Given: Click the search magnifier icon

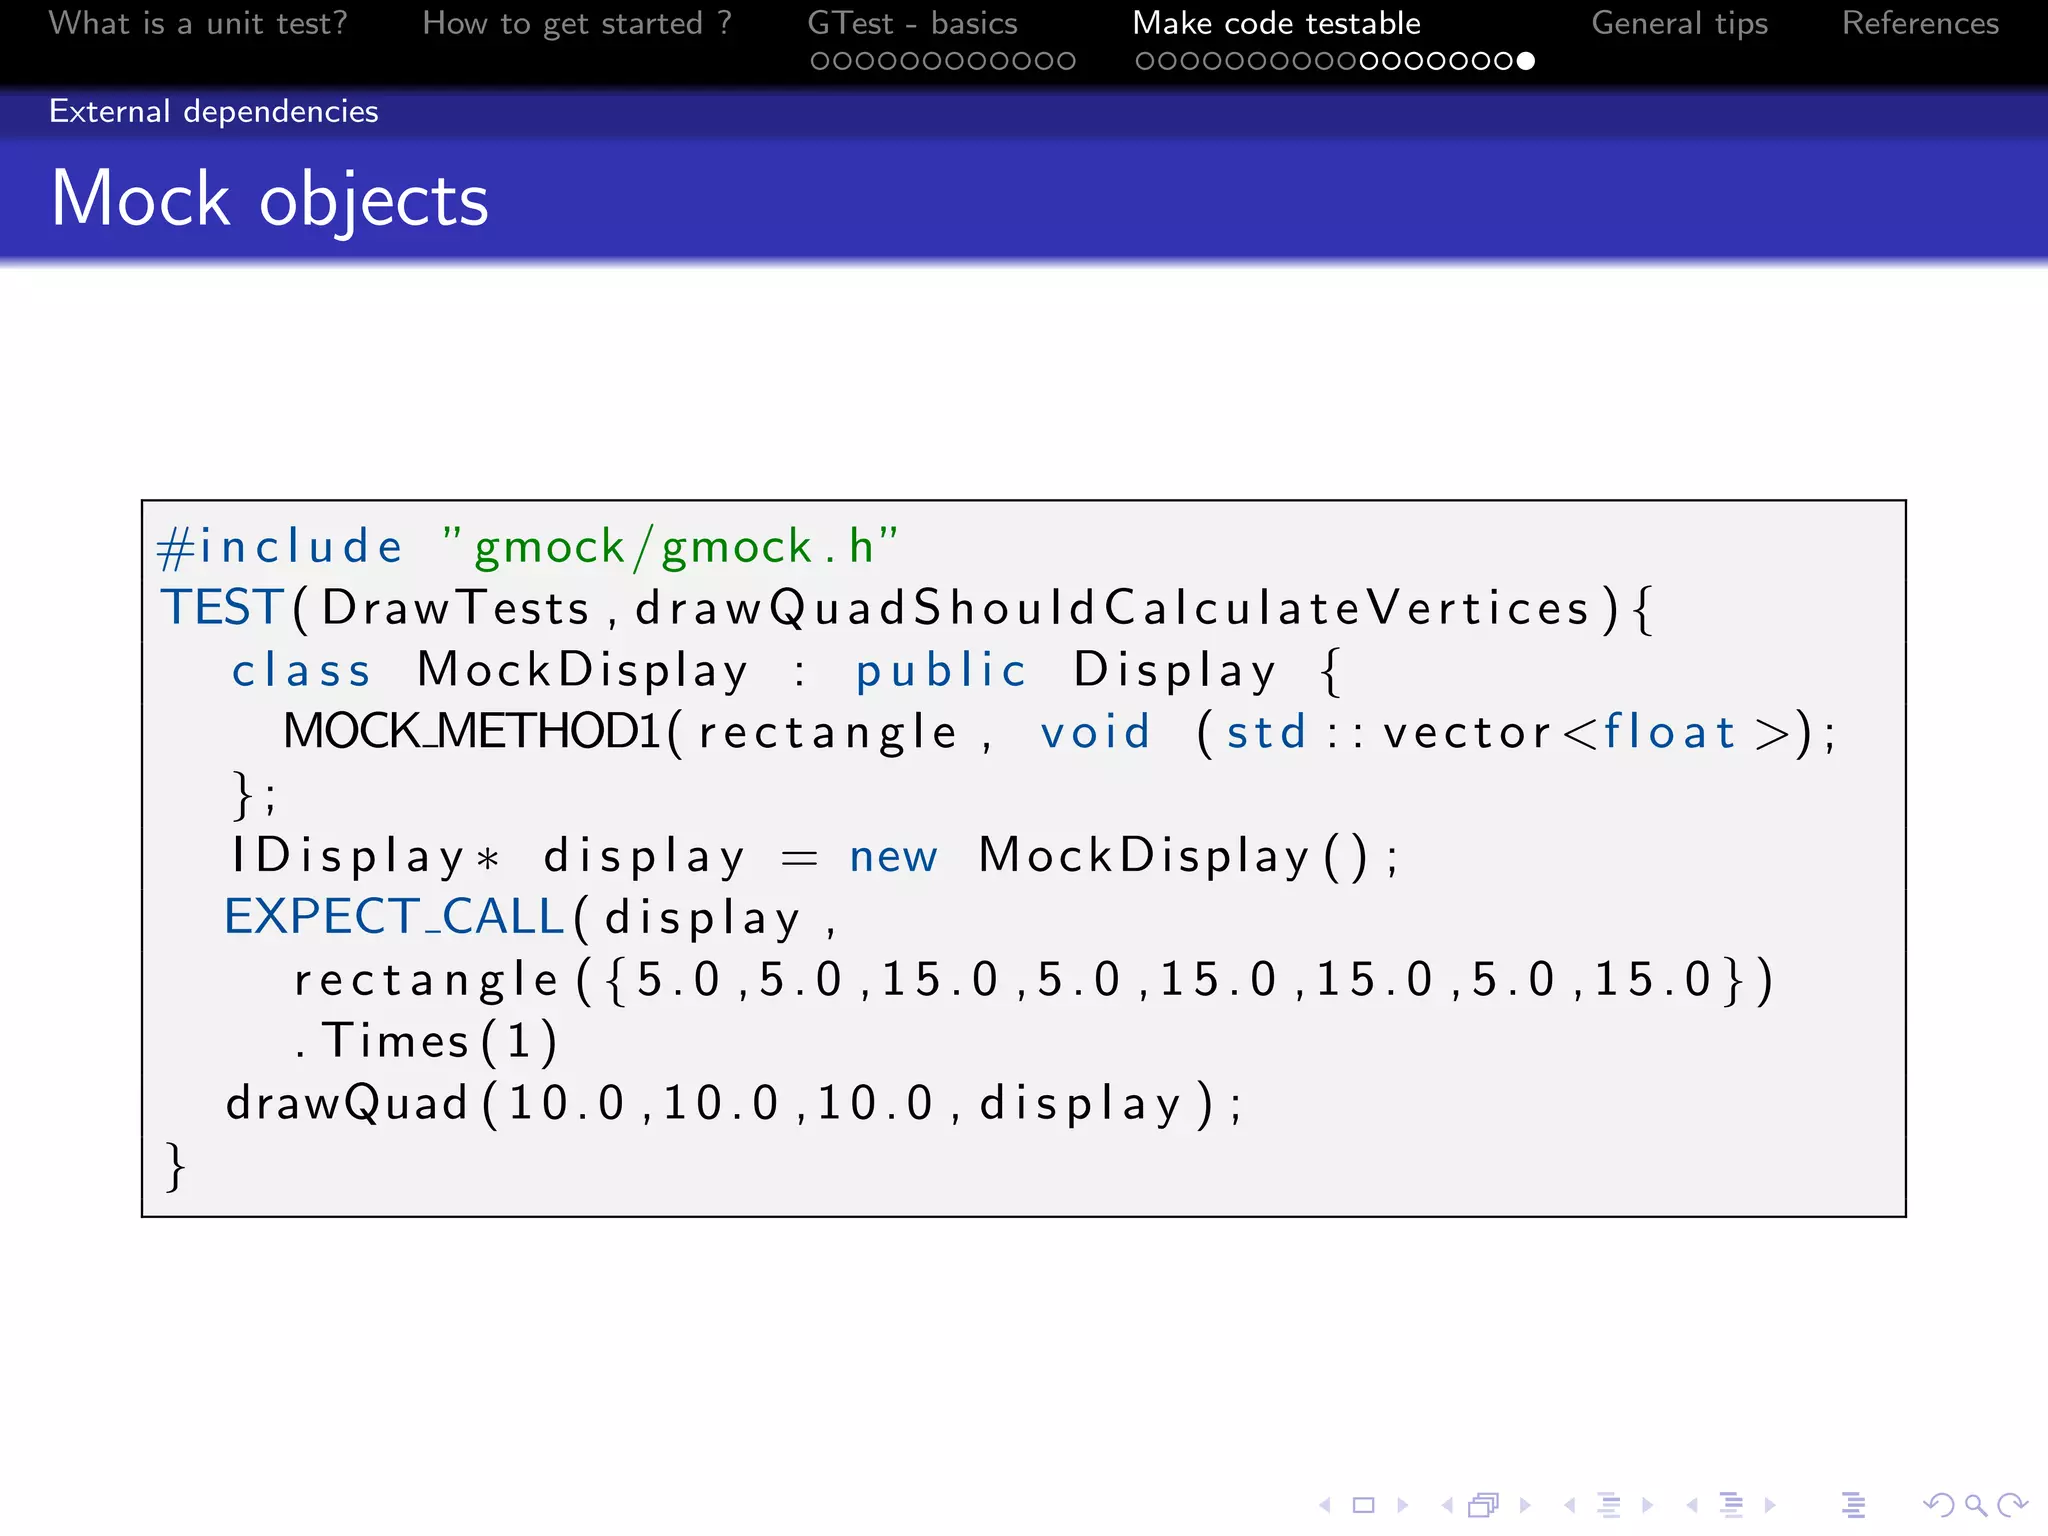Looking at the screenshot, I should coord(1975,1505).
